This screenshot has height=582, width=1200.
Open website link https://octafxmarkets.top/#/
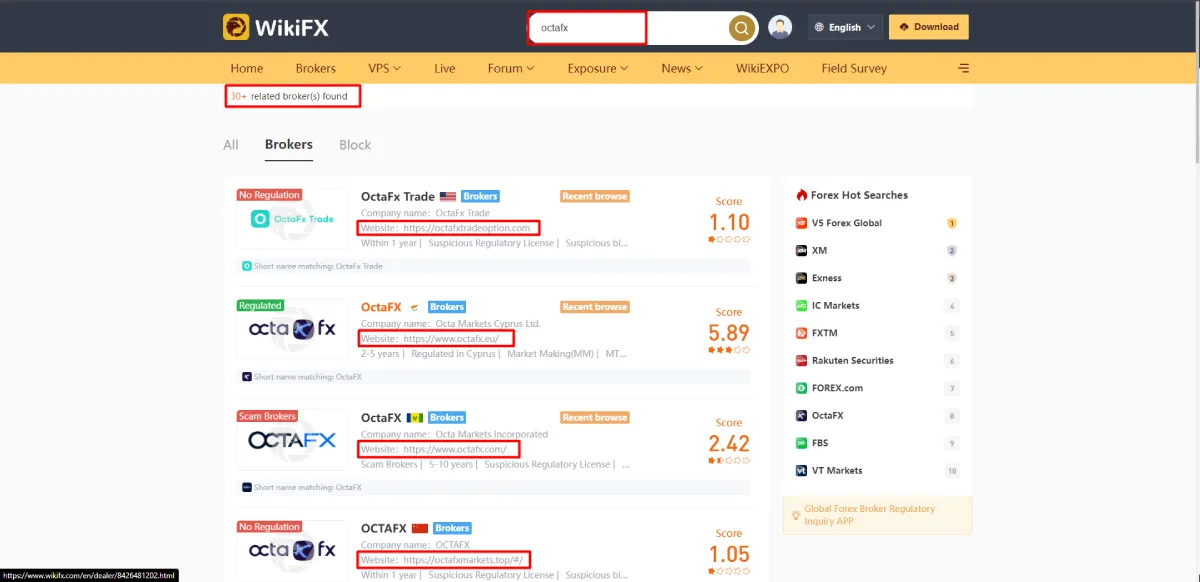pyautogui.click(x=466, y=560)
